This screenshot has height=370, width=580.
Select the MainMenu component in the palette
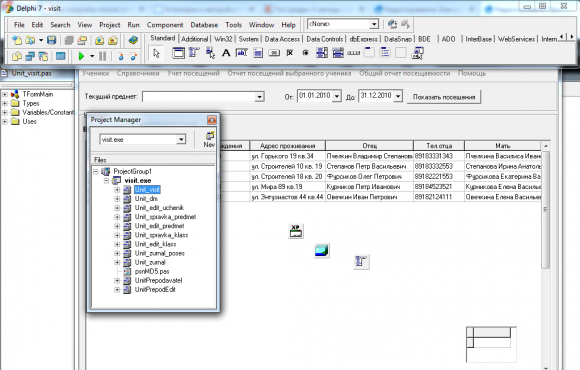(194, 53)
